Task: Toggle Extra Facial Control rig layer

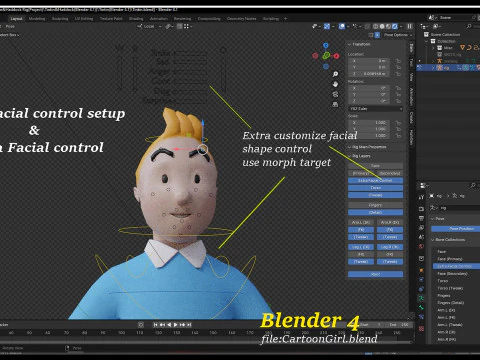Action: (375, 180)
